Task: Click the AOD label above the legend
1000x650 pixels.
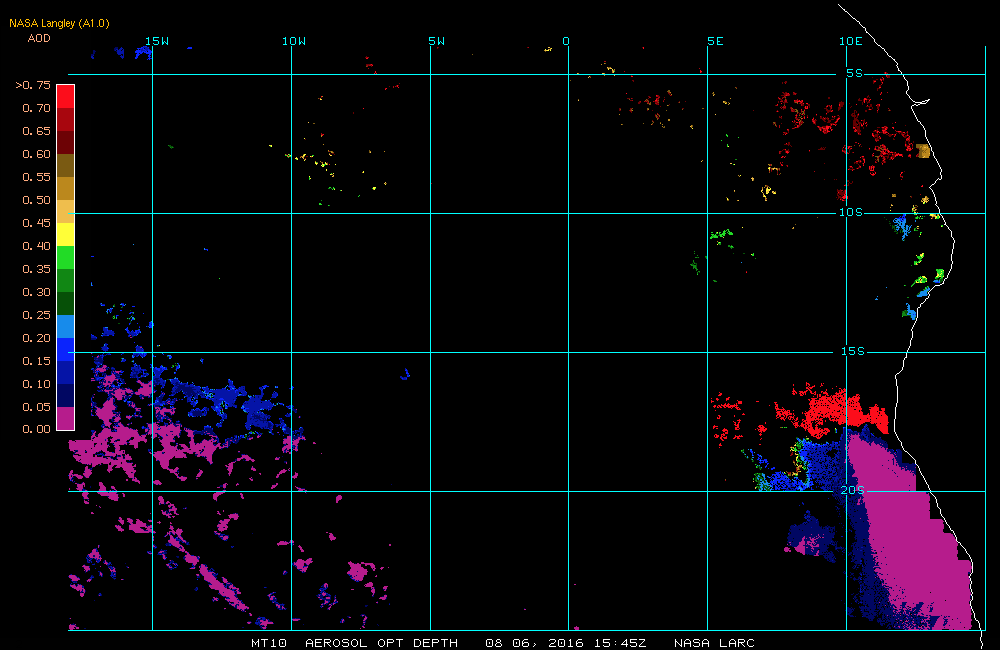Action: (x=39, y=38)
